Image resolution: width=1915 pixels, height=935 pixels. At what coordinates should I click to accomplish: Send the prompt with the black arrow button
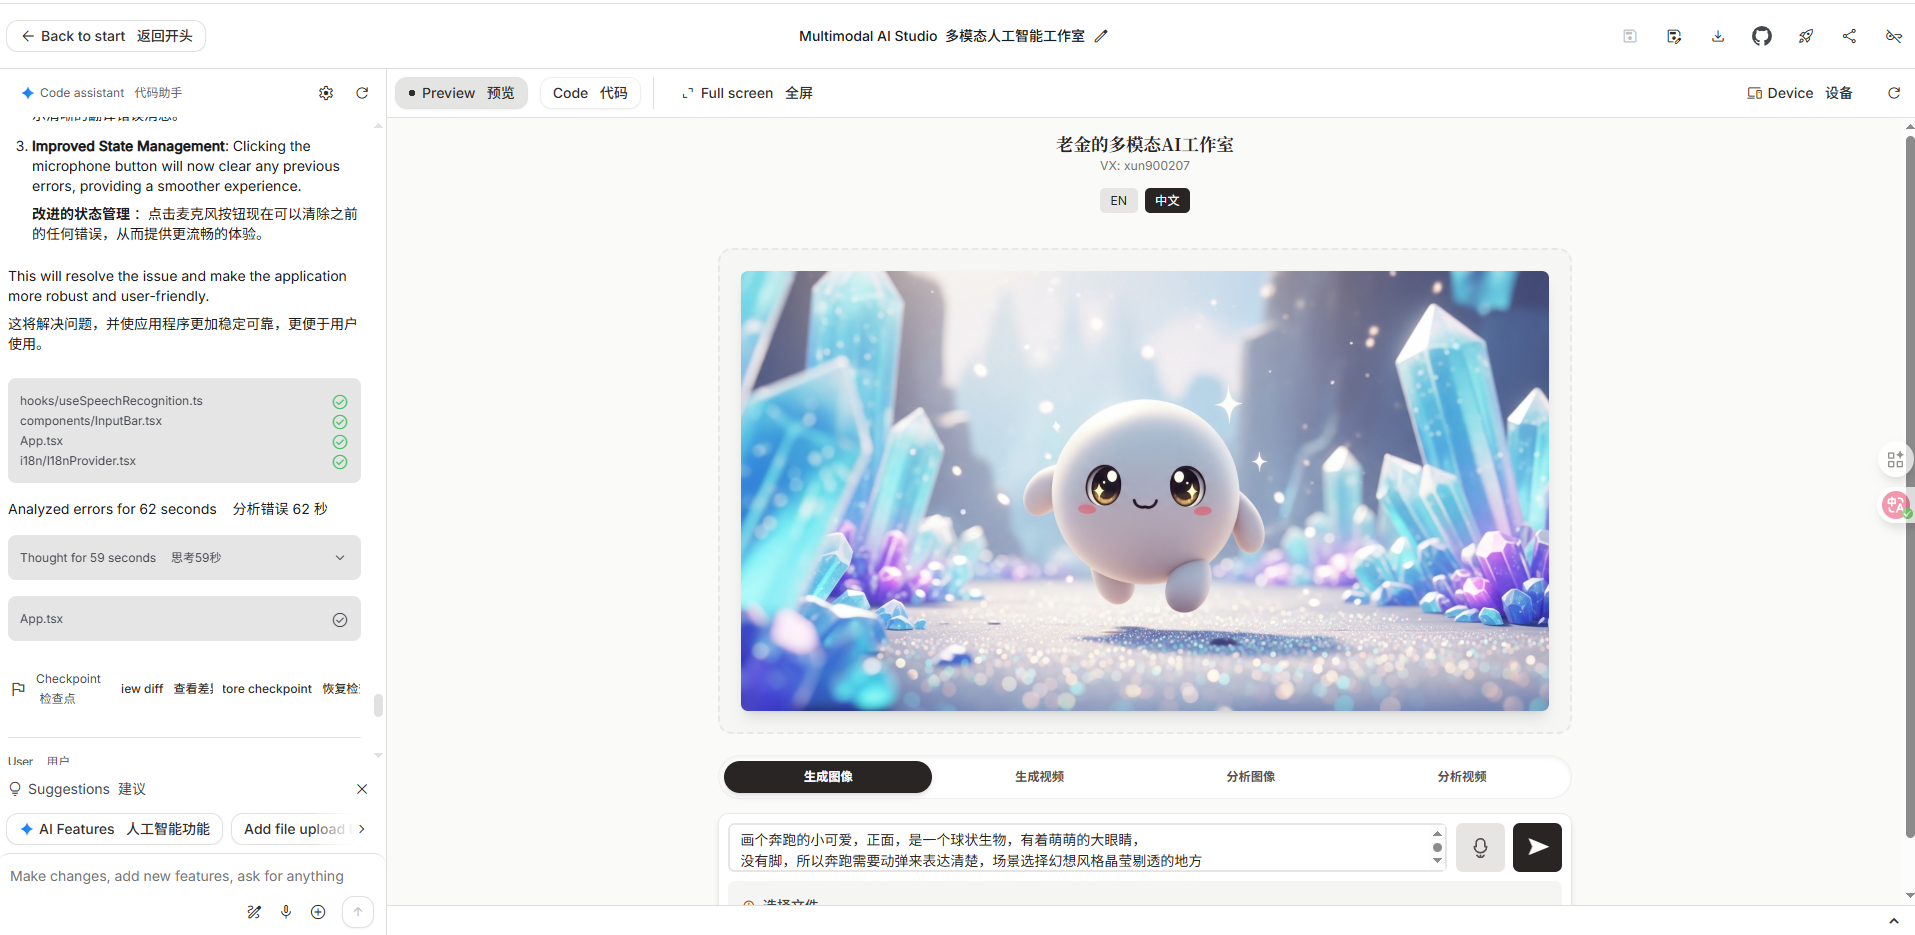[x=1537, y=848]
